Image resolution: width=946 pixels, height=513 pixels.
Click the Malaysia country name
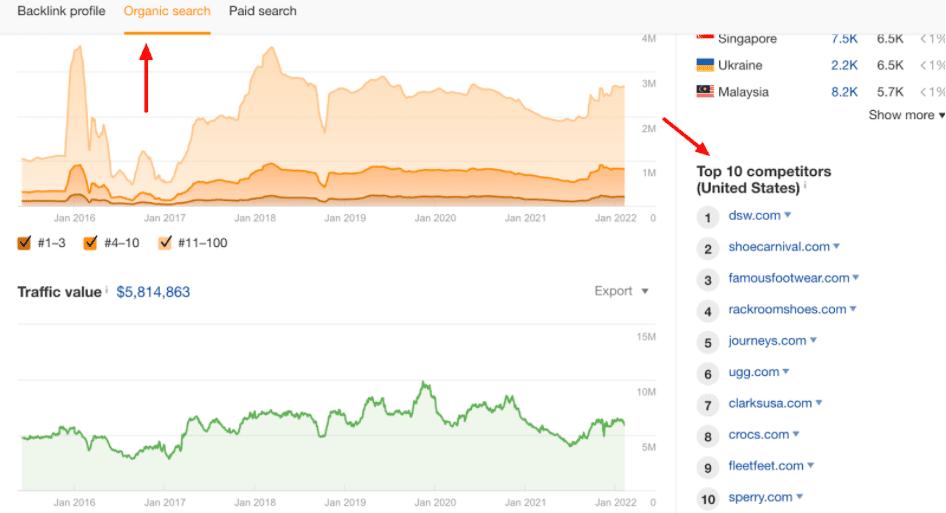tap(743, 92)
